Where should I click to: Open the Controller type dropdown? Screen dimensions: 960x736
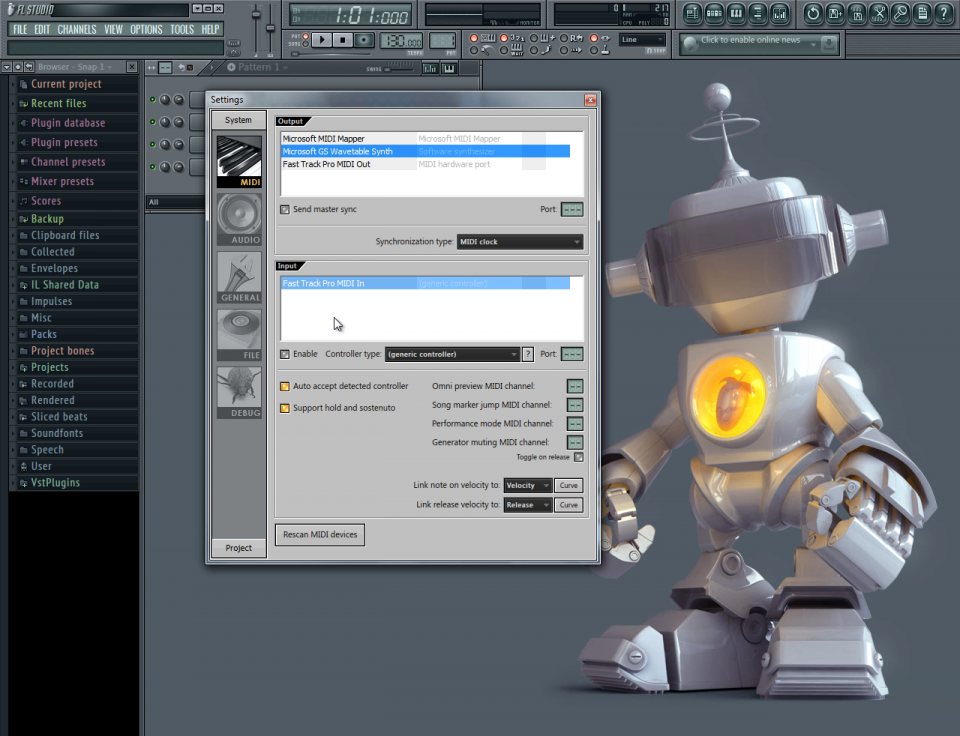452,354
